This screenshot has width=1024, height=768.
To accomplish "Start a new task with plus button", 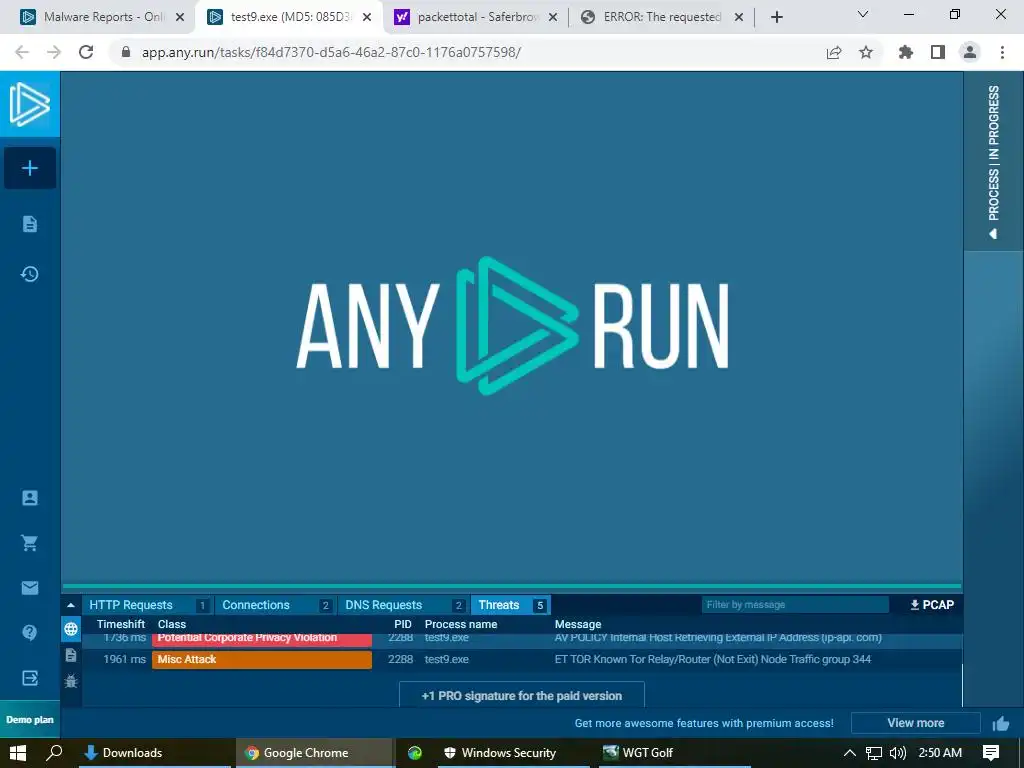I will pos(30,168).
